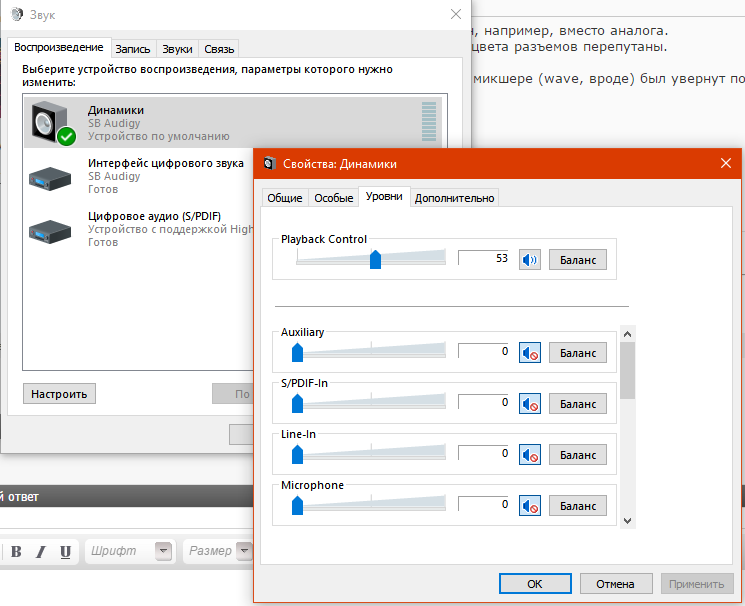Click the Настроить button
The width and height of the screenshot is (745, 606).
[x=59, y=394]
